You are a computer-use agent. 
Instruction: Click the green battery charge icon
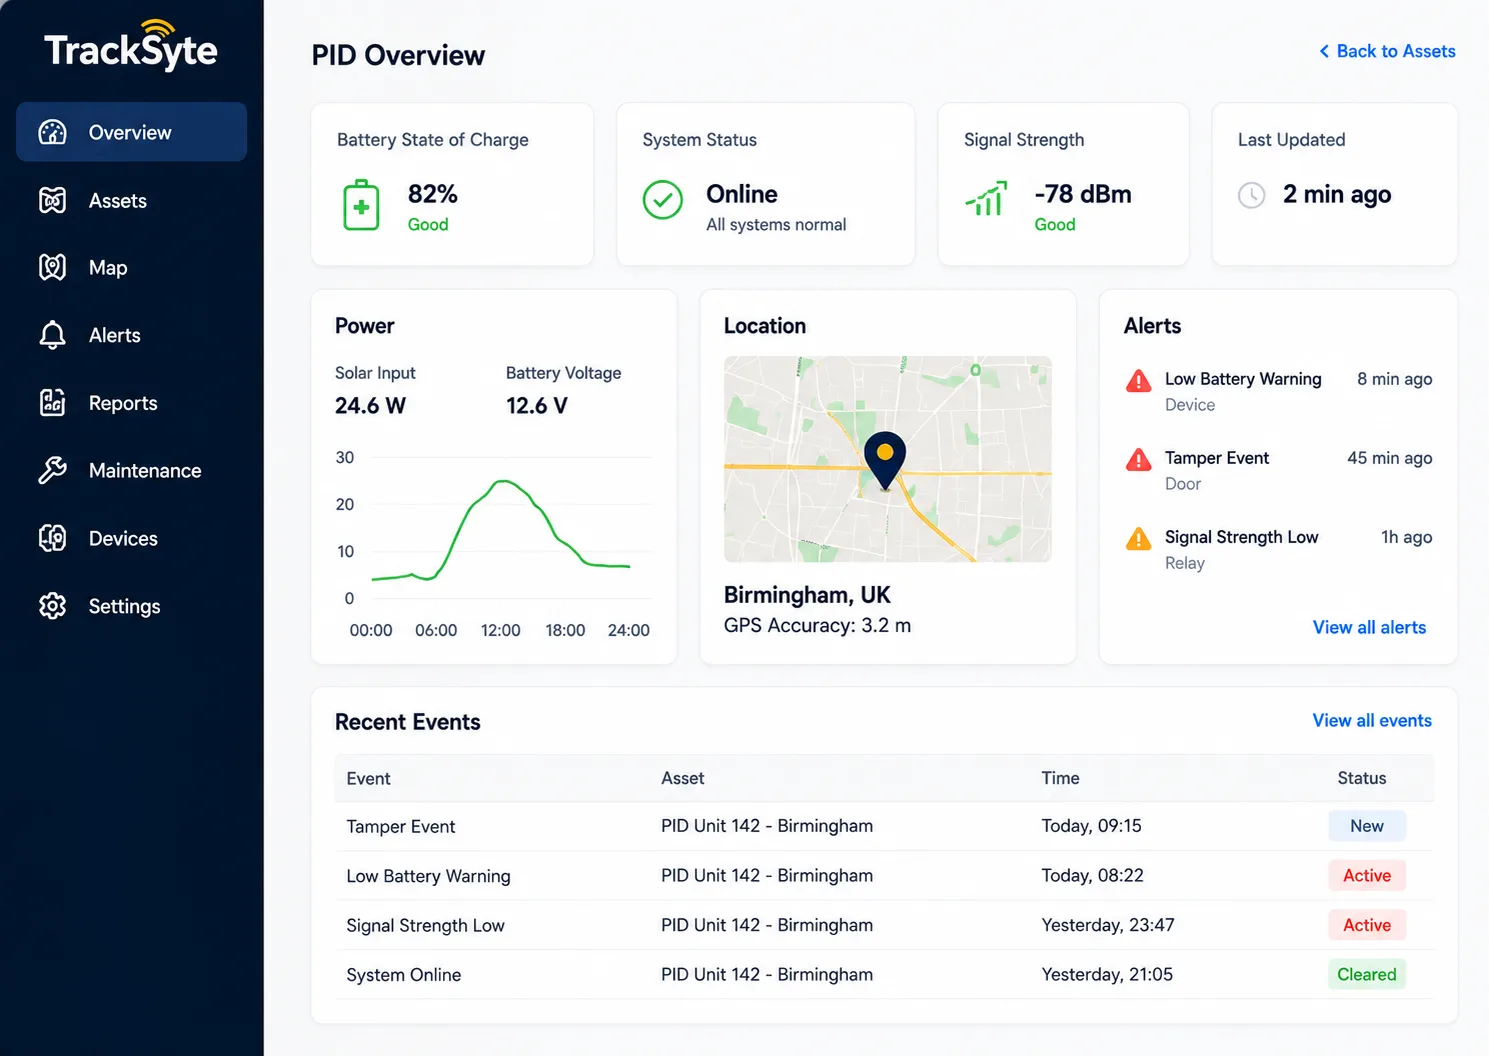[x=361, y=206]
